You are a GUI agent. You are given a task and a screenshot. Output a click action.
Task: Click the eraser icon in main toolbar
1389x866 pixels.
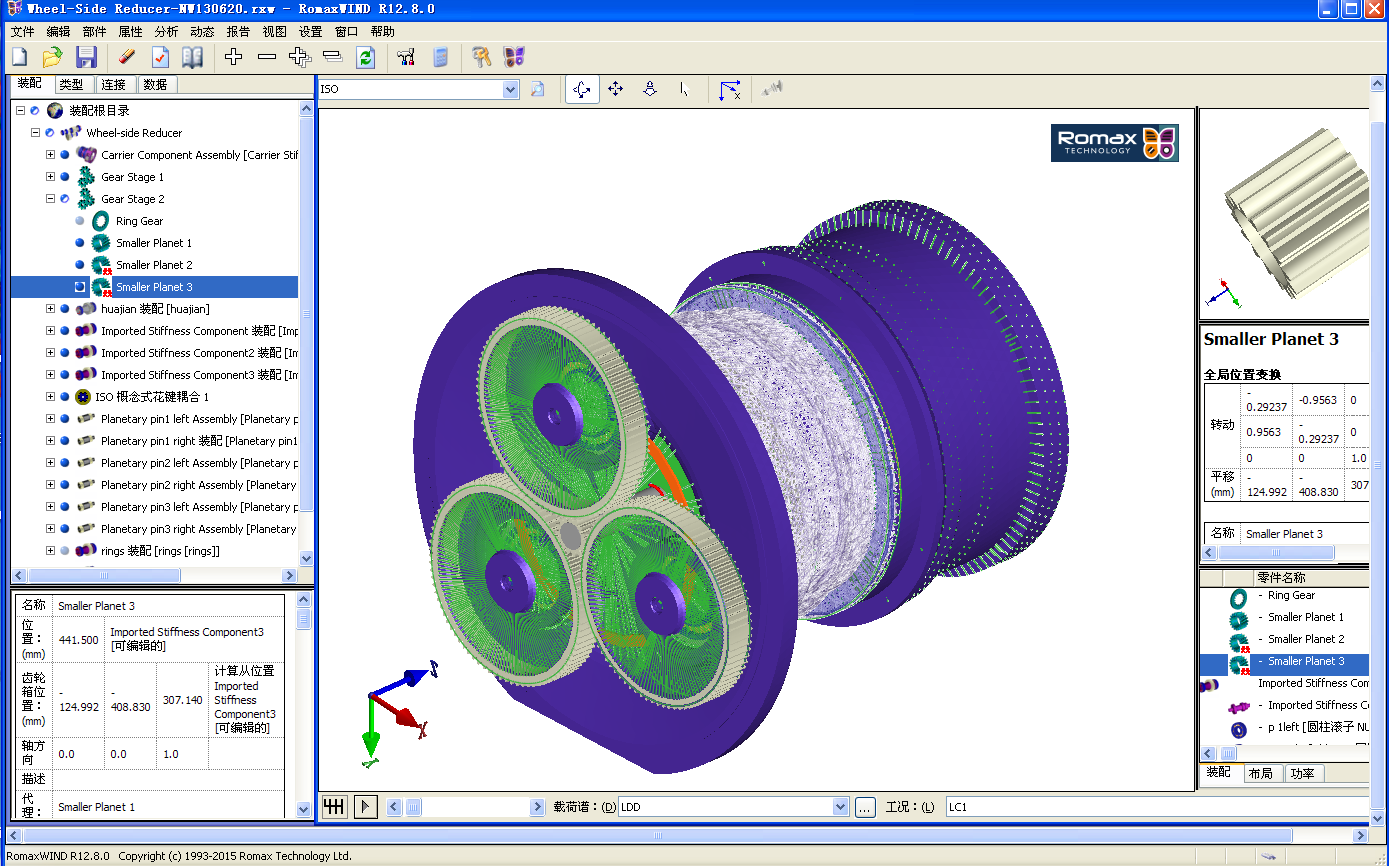pos(127,57)
